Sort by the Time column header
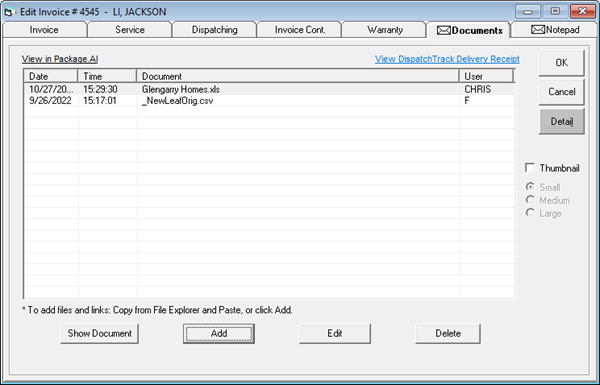 point(107,76)
